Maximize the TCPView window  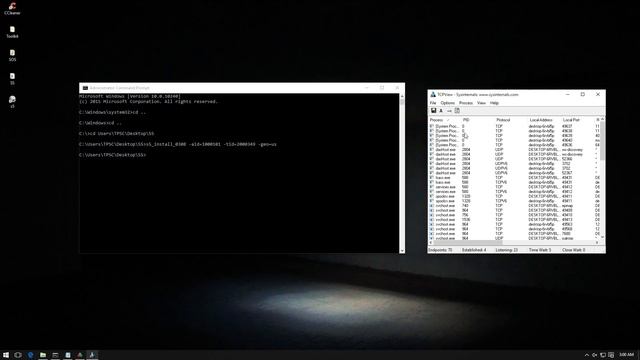tap(582, 94)
